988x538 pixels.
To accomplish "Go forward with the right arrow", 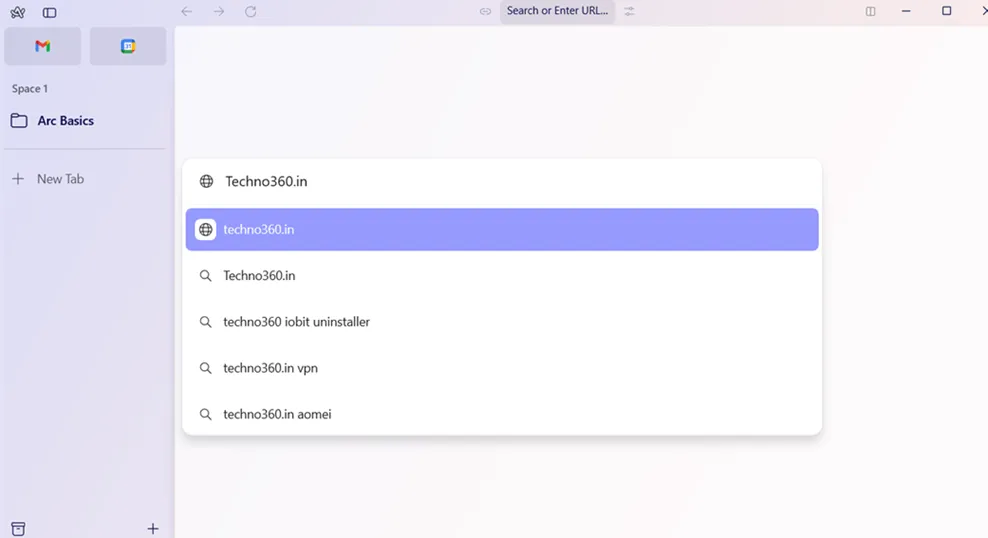I will click(219, 11).
